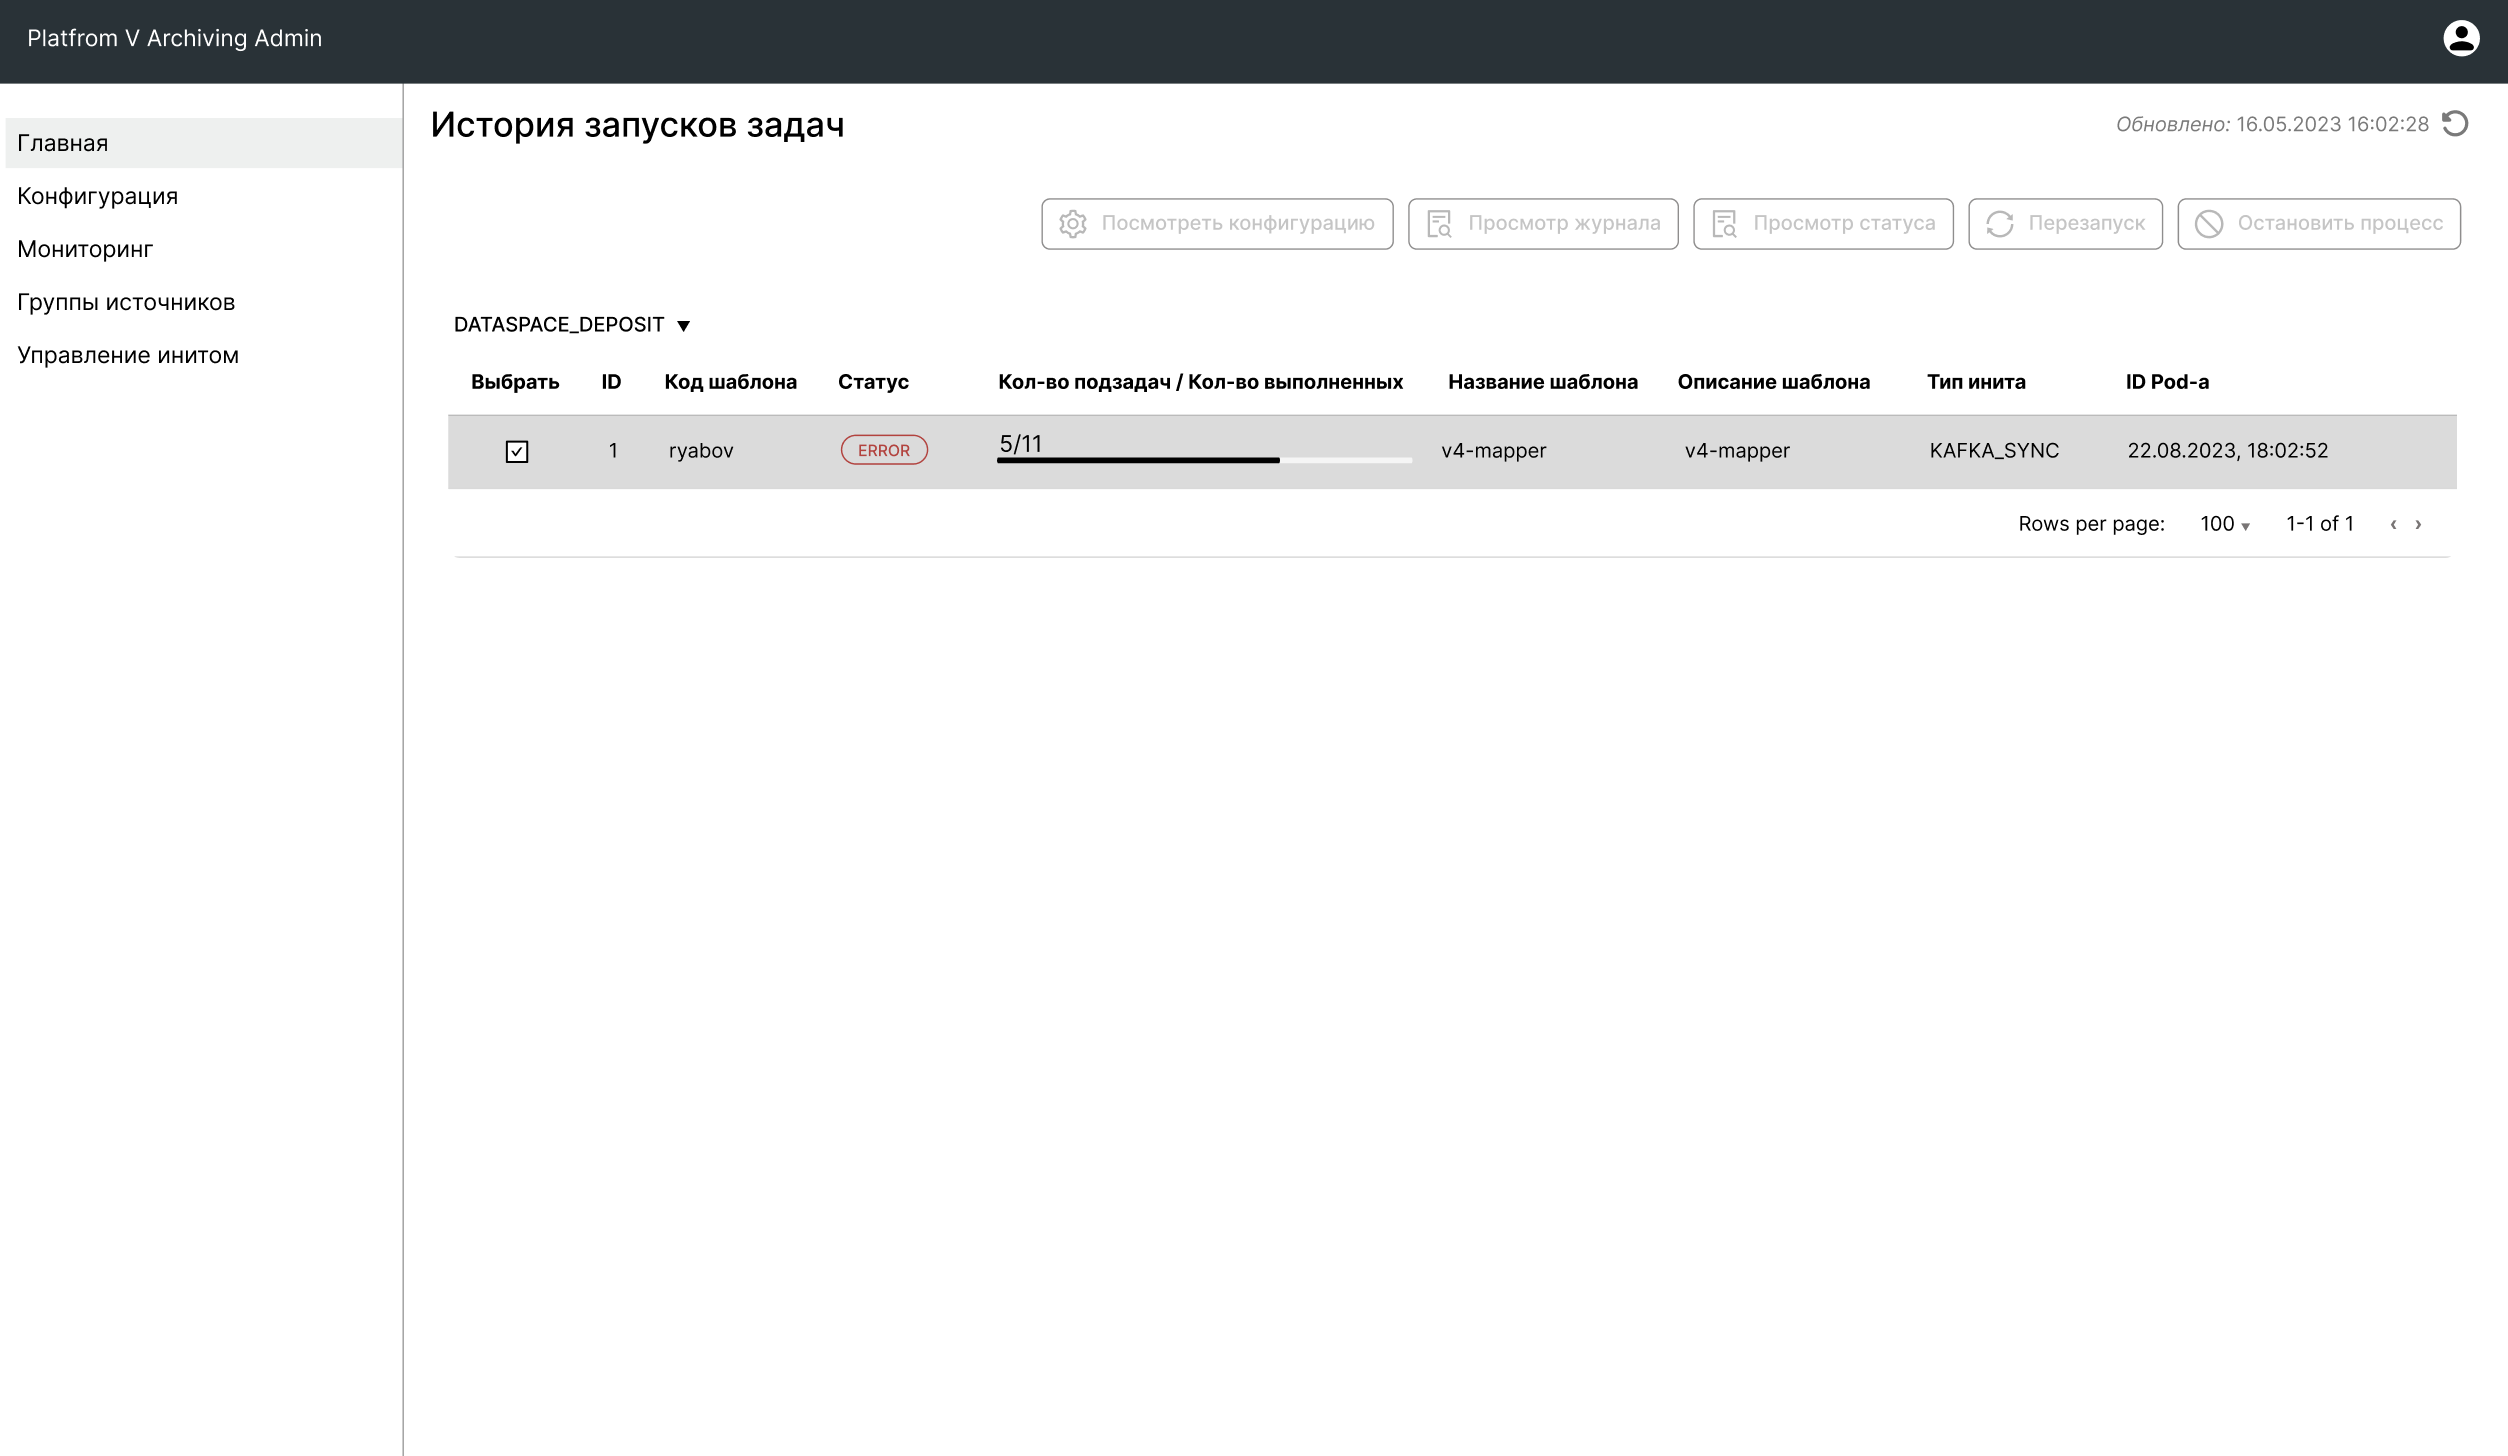Go to previous page arrow
2508x1456 pixels.
pos(2393,524)
